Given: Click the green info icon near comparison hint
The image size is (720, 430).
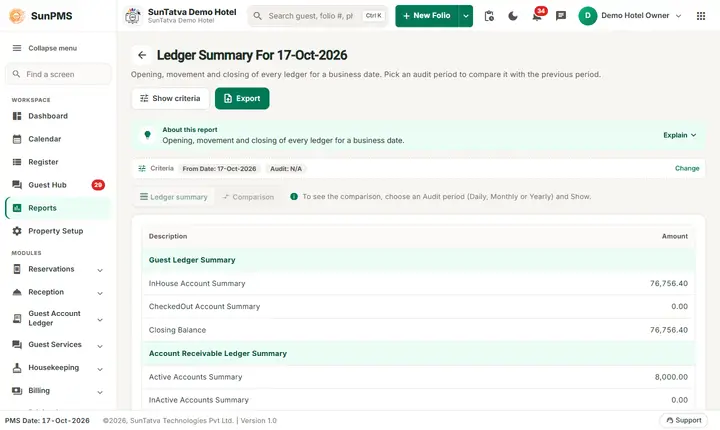Looking at the screenshot, I should click(294, 197).
